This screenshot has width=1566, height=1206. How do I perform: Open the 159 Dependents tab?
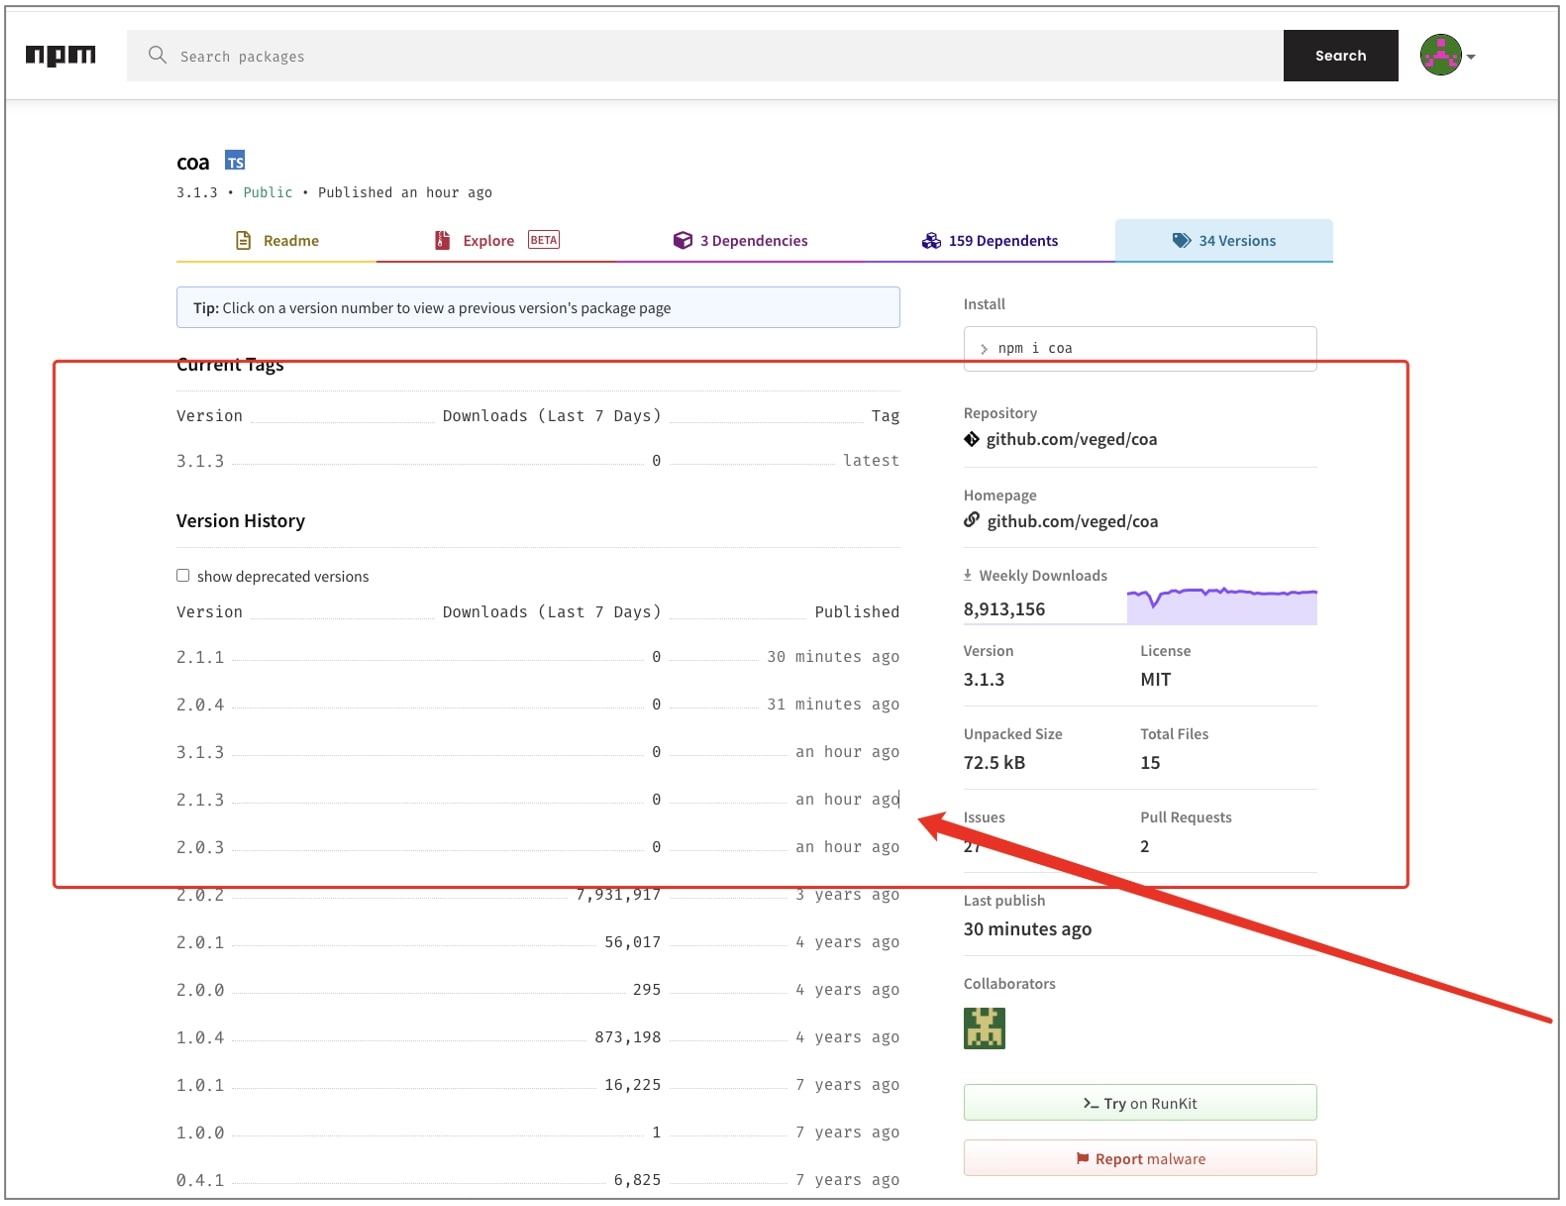[x=1003, y=240]
